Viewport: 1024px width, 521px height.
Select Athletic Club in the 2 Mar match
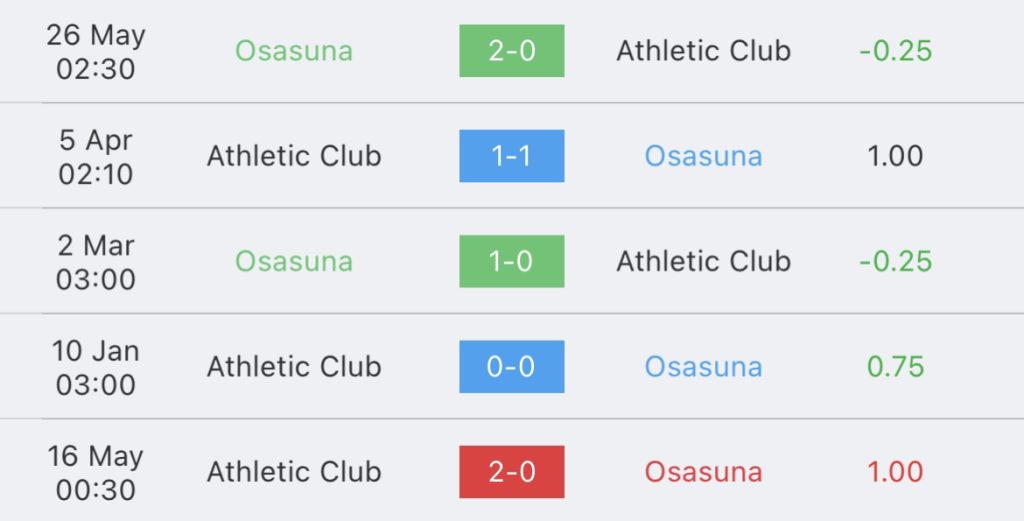point(703,261)
